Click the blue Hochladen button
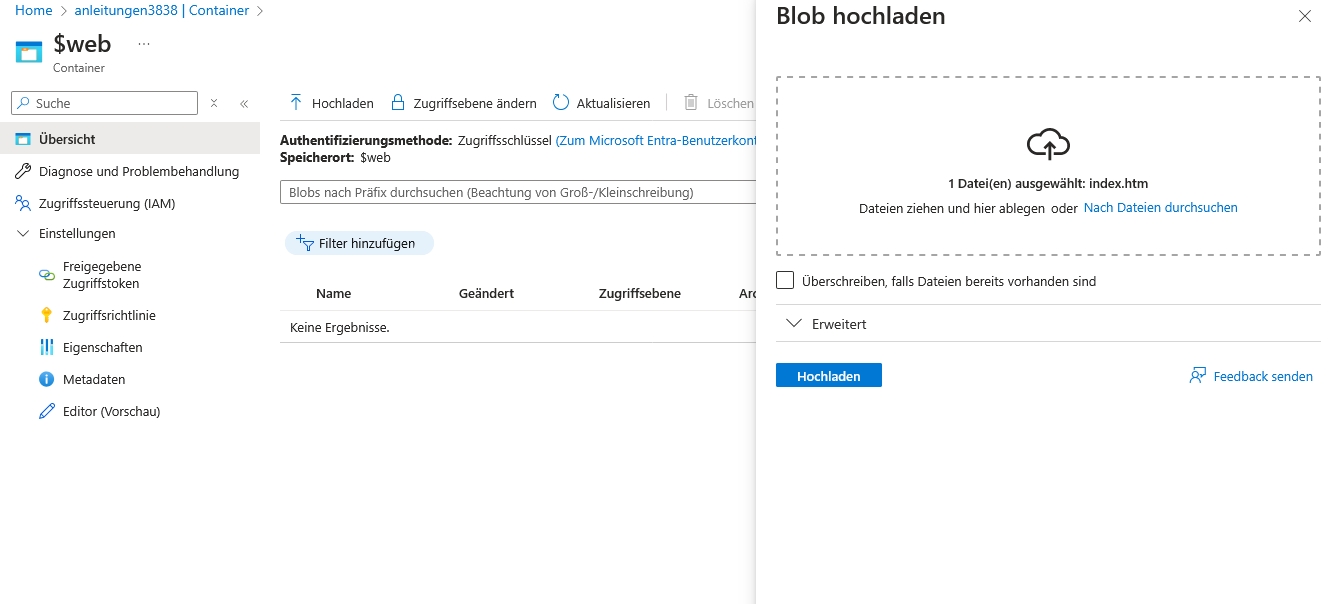Image resolution: width=1341 pixels, height=604 pixels. click(x=828, y=376)
